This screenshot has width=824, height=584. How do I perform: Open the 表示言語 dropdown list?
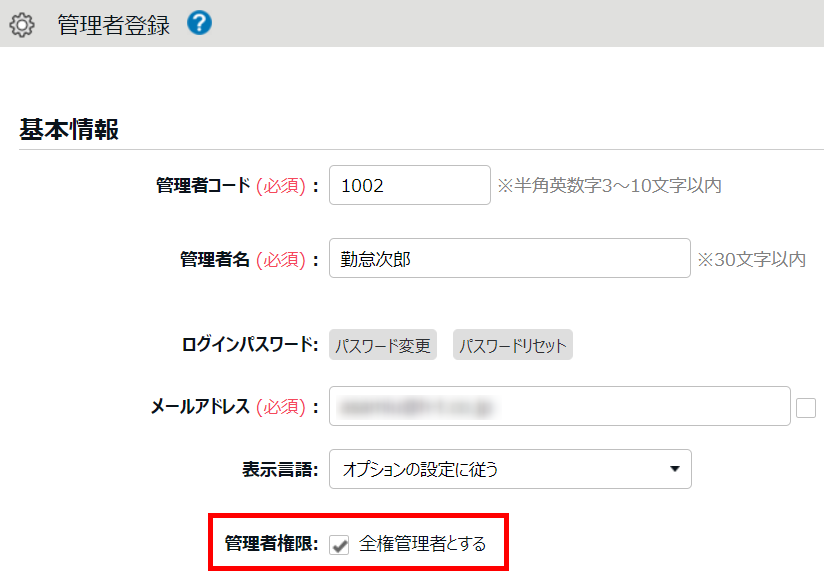coord(509,468)
